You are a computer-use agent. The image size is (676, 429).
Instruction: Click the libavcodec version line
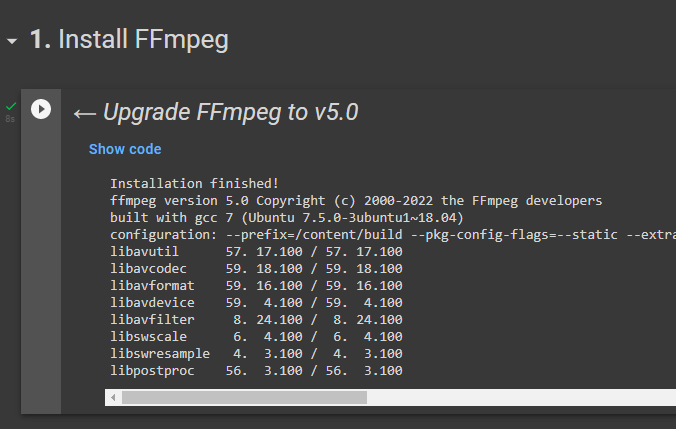click(x=256, y=268)
